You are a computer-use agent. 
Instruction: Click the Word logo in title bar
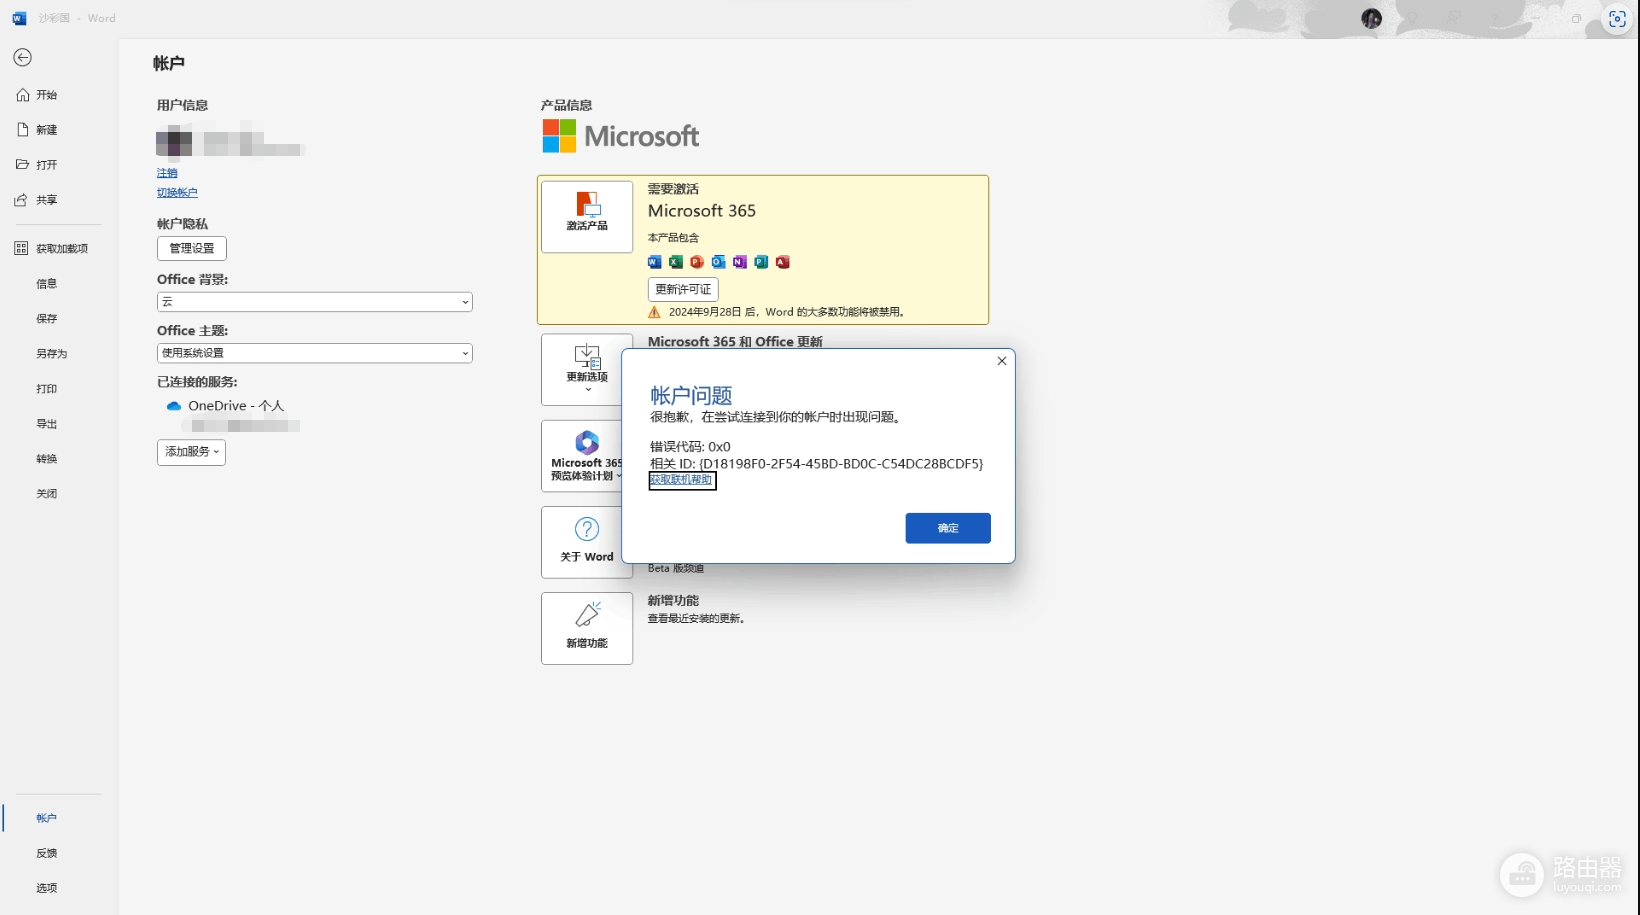tap(19, 18)
